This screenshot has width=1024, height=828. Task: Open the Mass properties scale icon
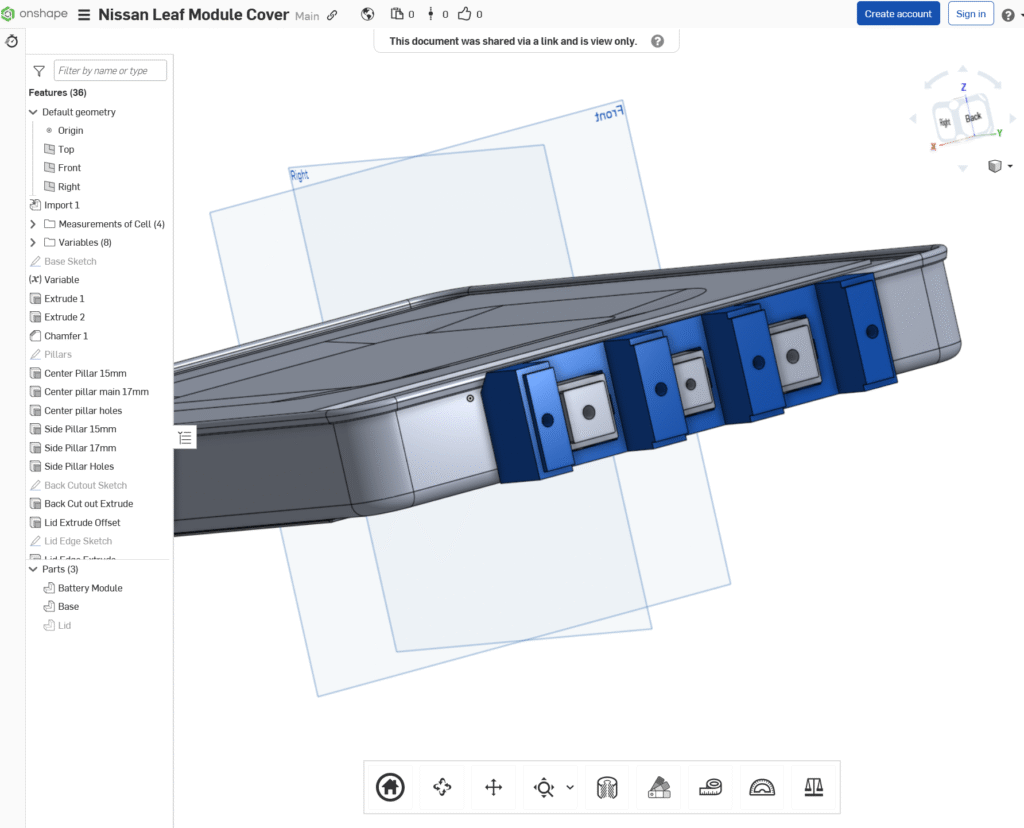pos(813,787)
